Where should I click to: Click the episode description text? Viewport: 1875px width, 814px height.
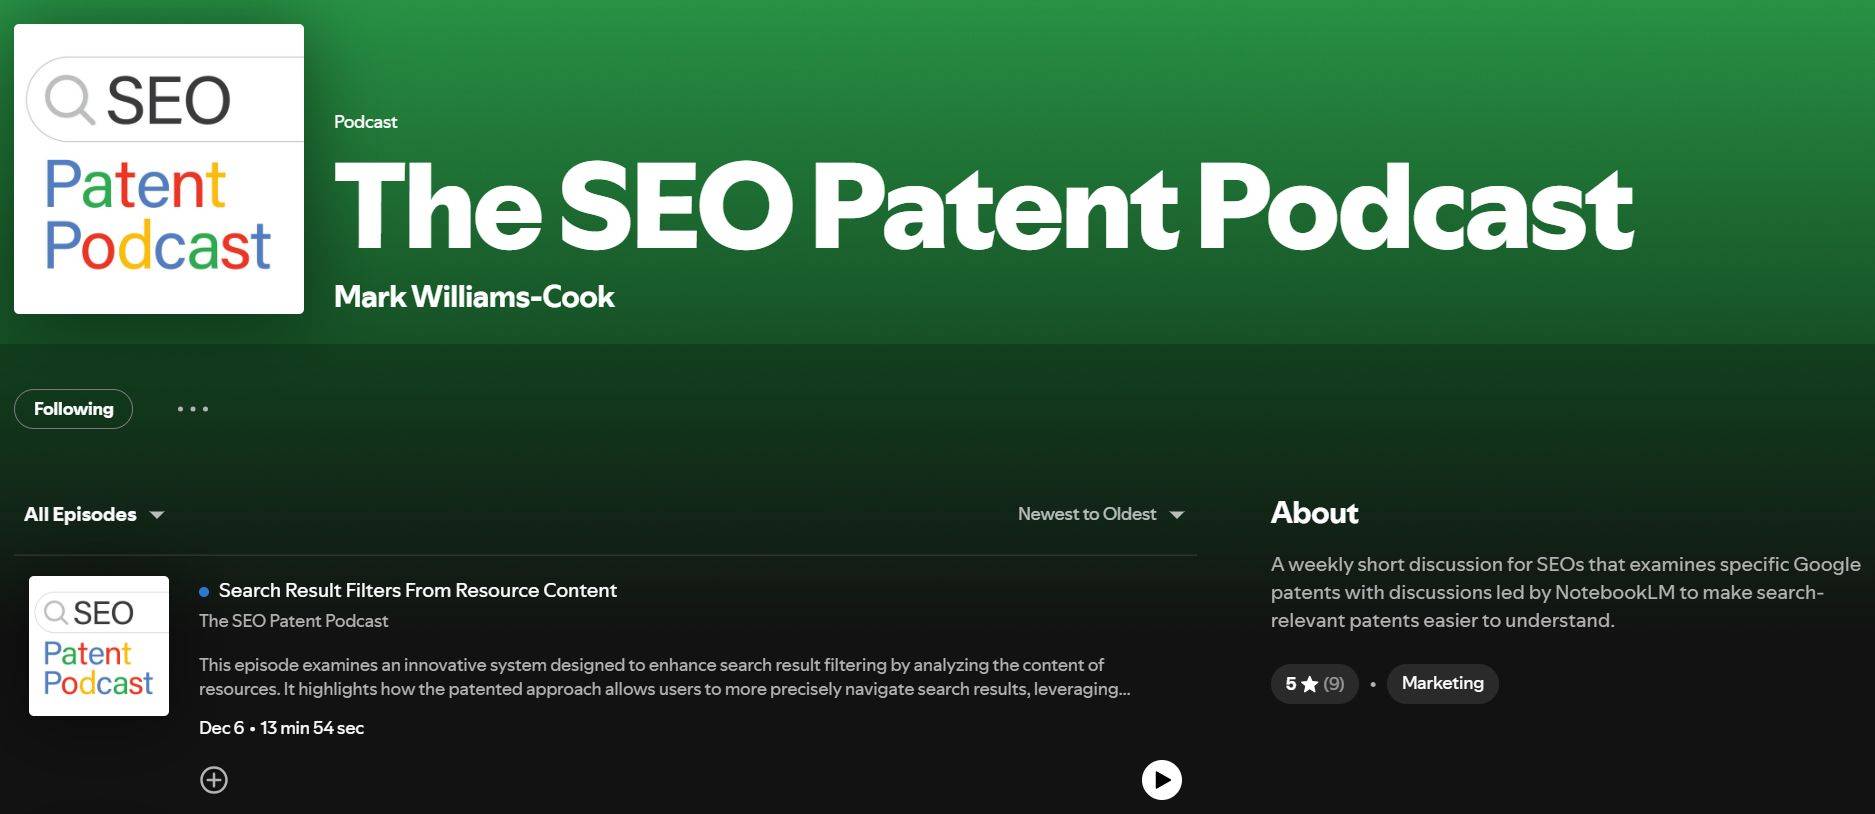665,677
